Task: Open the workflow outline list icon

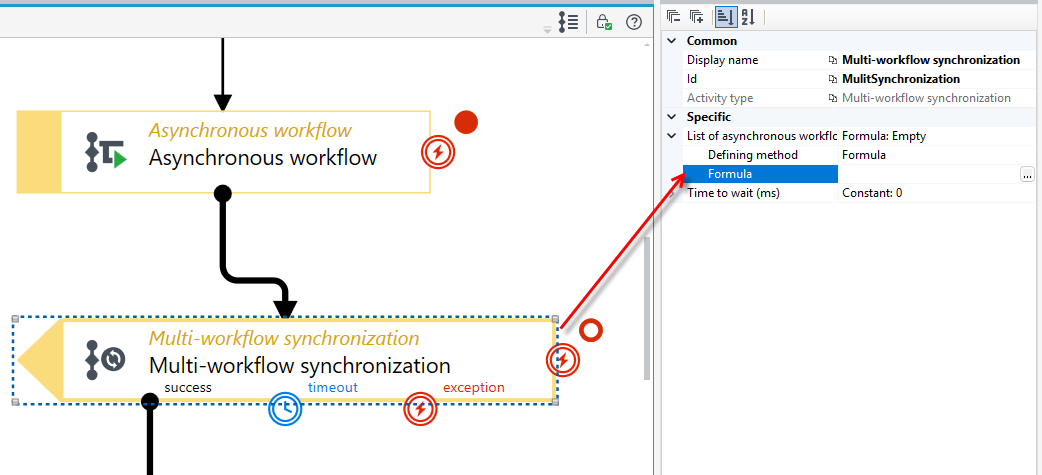Action: [x=568, y=22]
